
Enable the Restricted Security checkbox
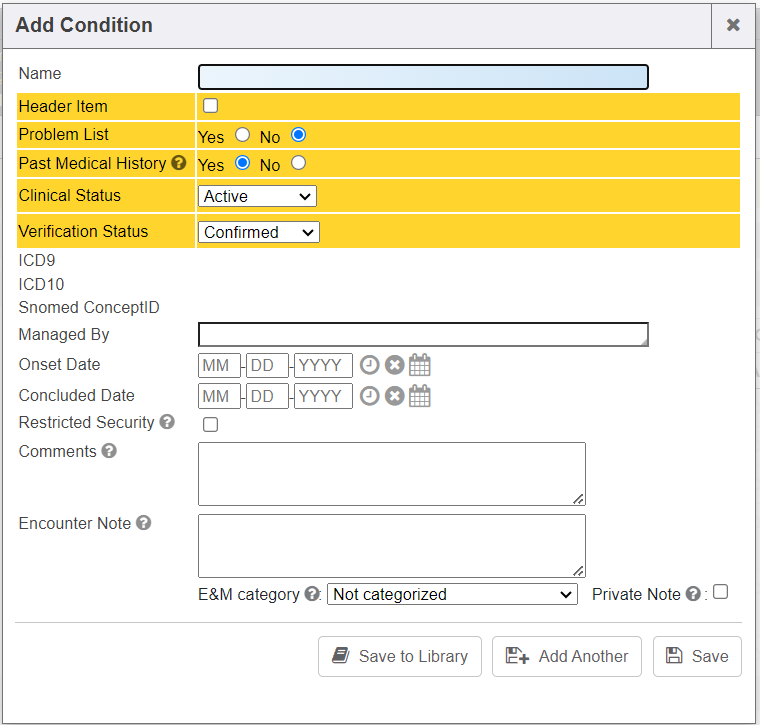[211, 425]
